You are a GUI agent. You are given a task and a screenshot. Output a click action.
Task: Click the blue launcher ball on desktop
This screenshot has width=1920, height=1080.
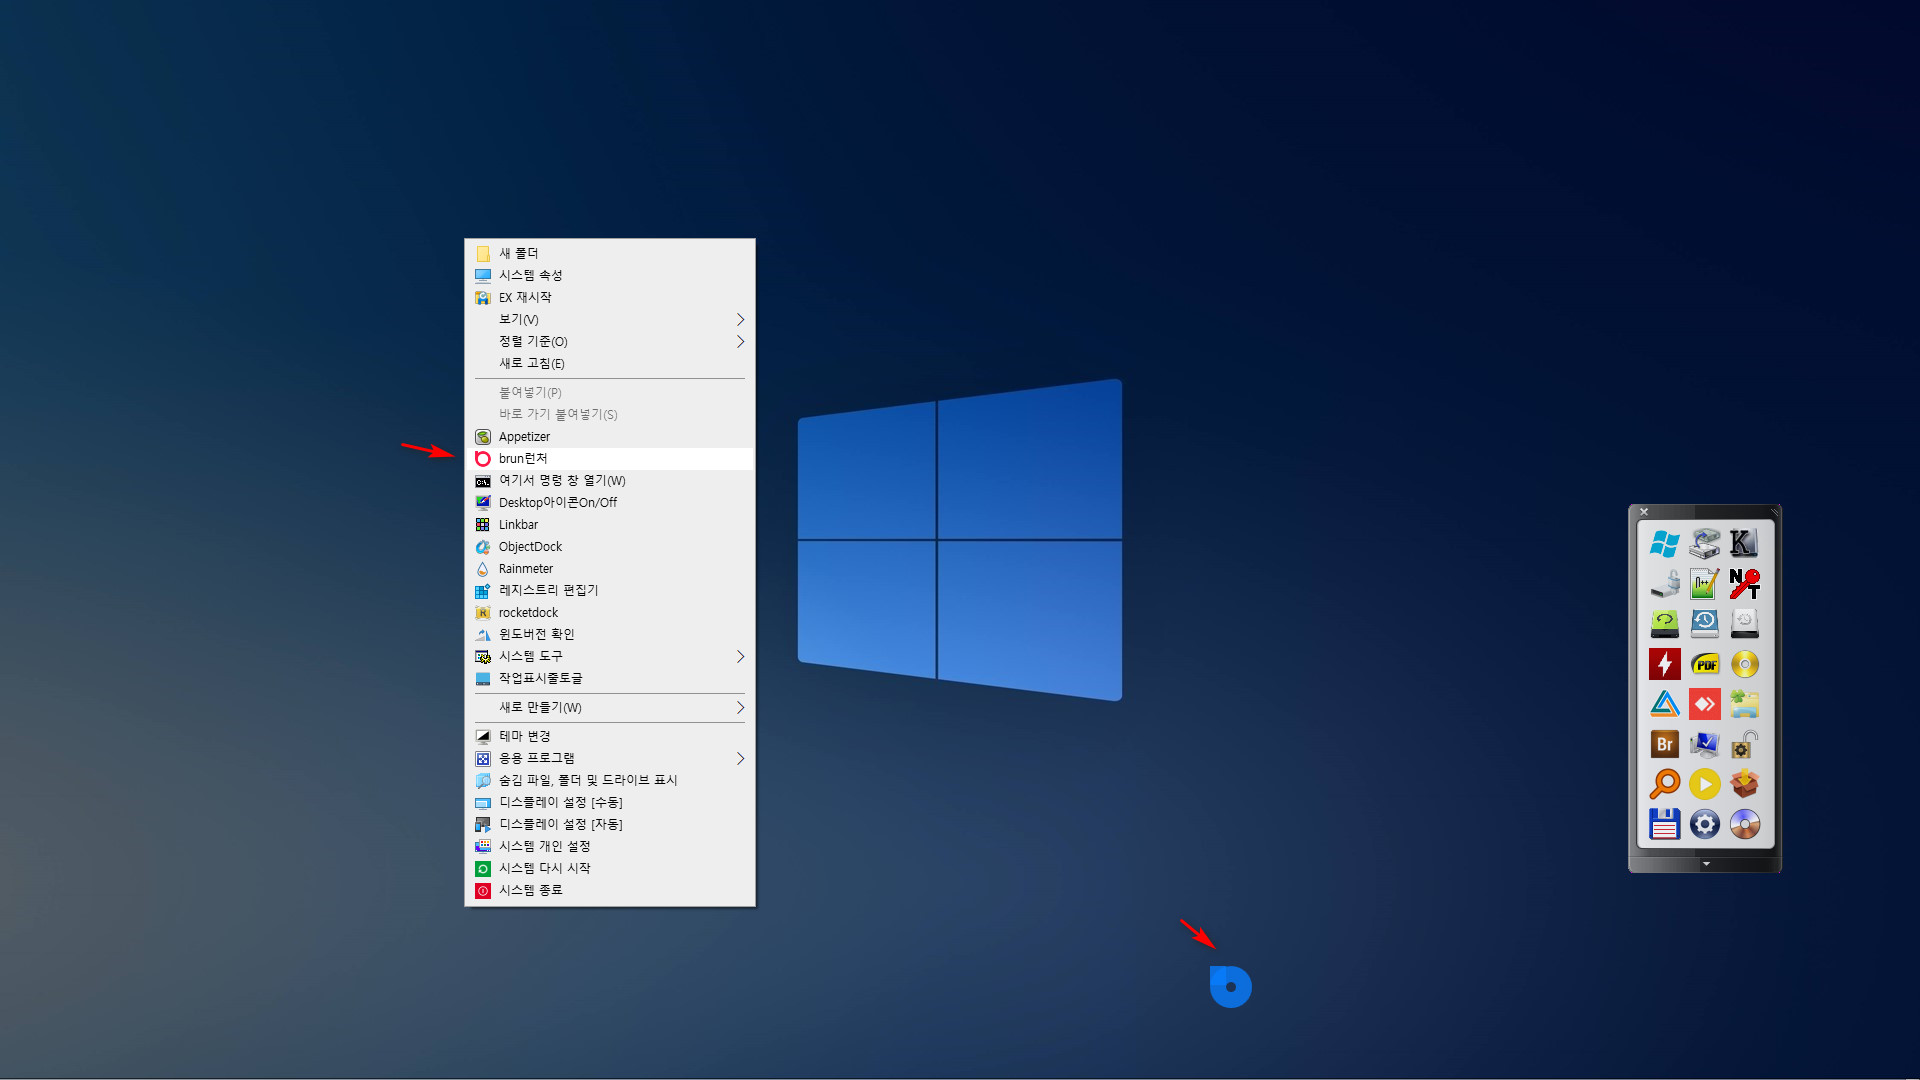[x=1230, y=987]
